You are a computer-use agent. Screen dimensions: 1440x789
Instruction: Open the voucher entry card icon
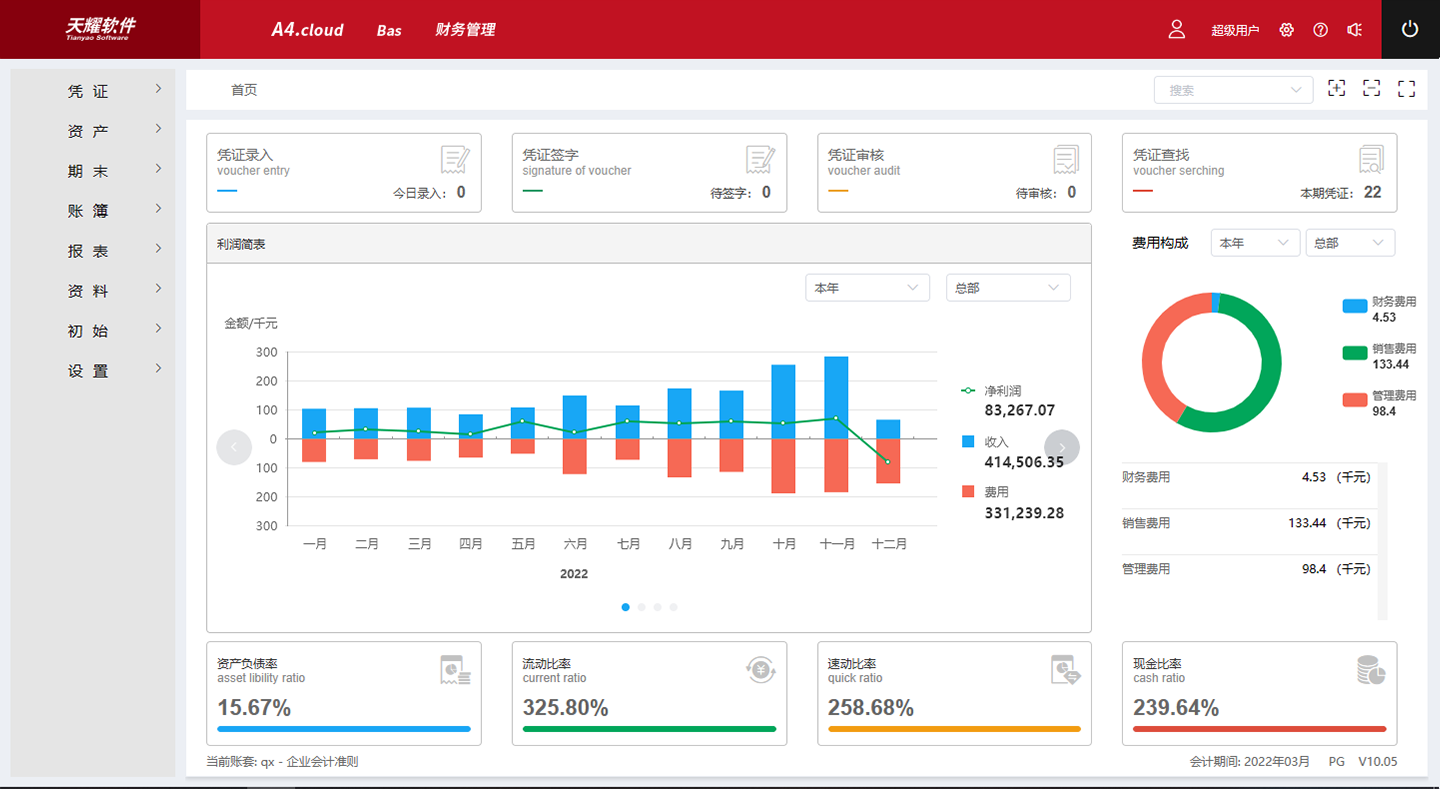(x=455, y=159)
